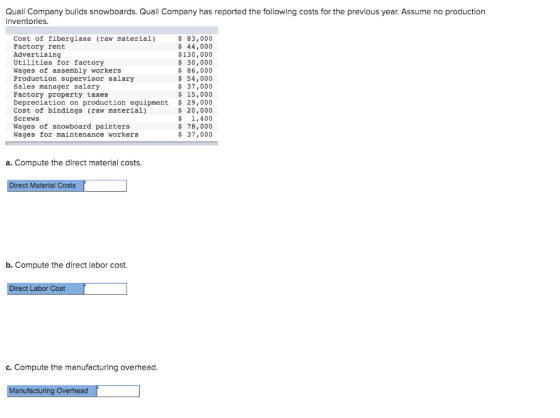Select the Direct Material Costs label cell
The height and width of the screenshot is (418, 560).
tap(45, 186)
